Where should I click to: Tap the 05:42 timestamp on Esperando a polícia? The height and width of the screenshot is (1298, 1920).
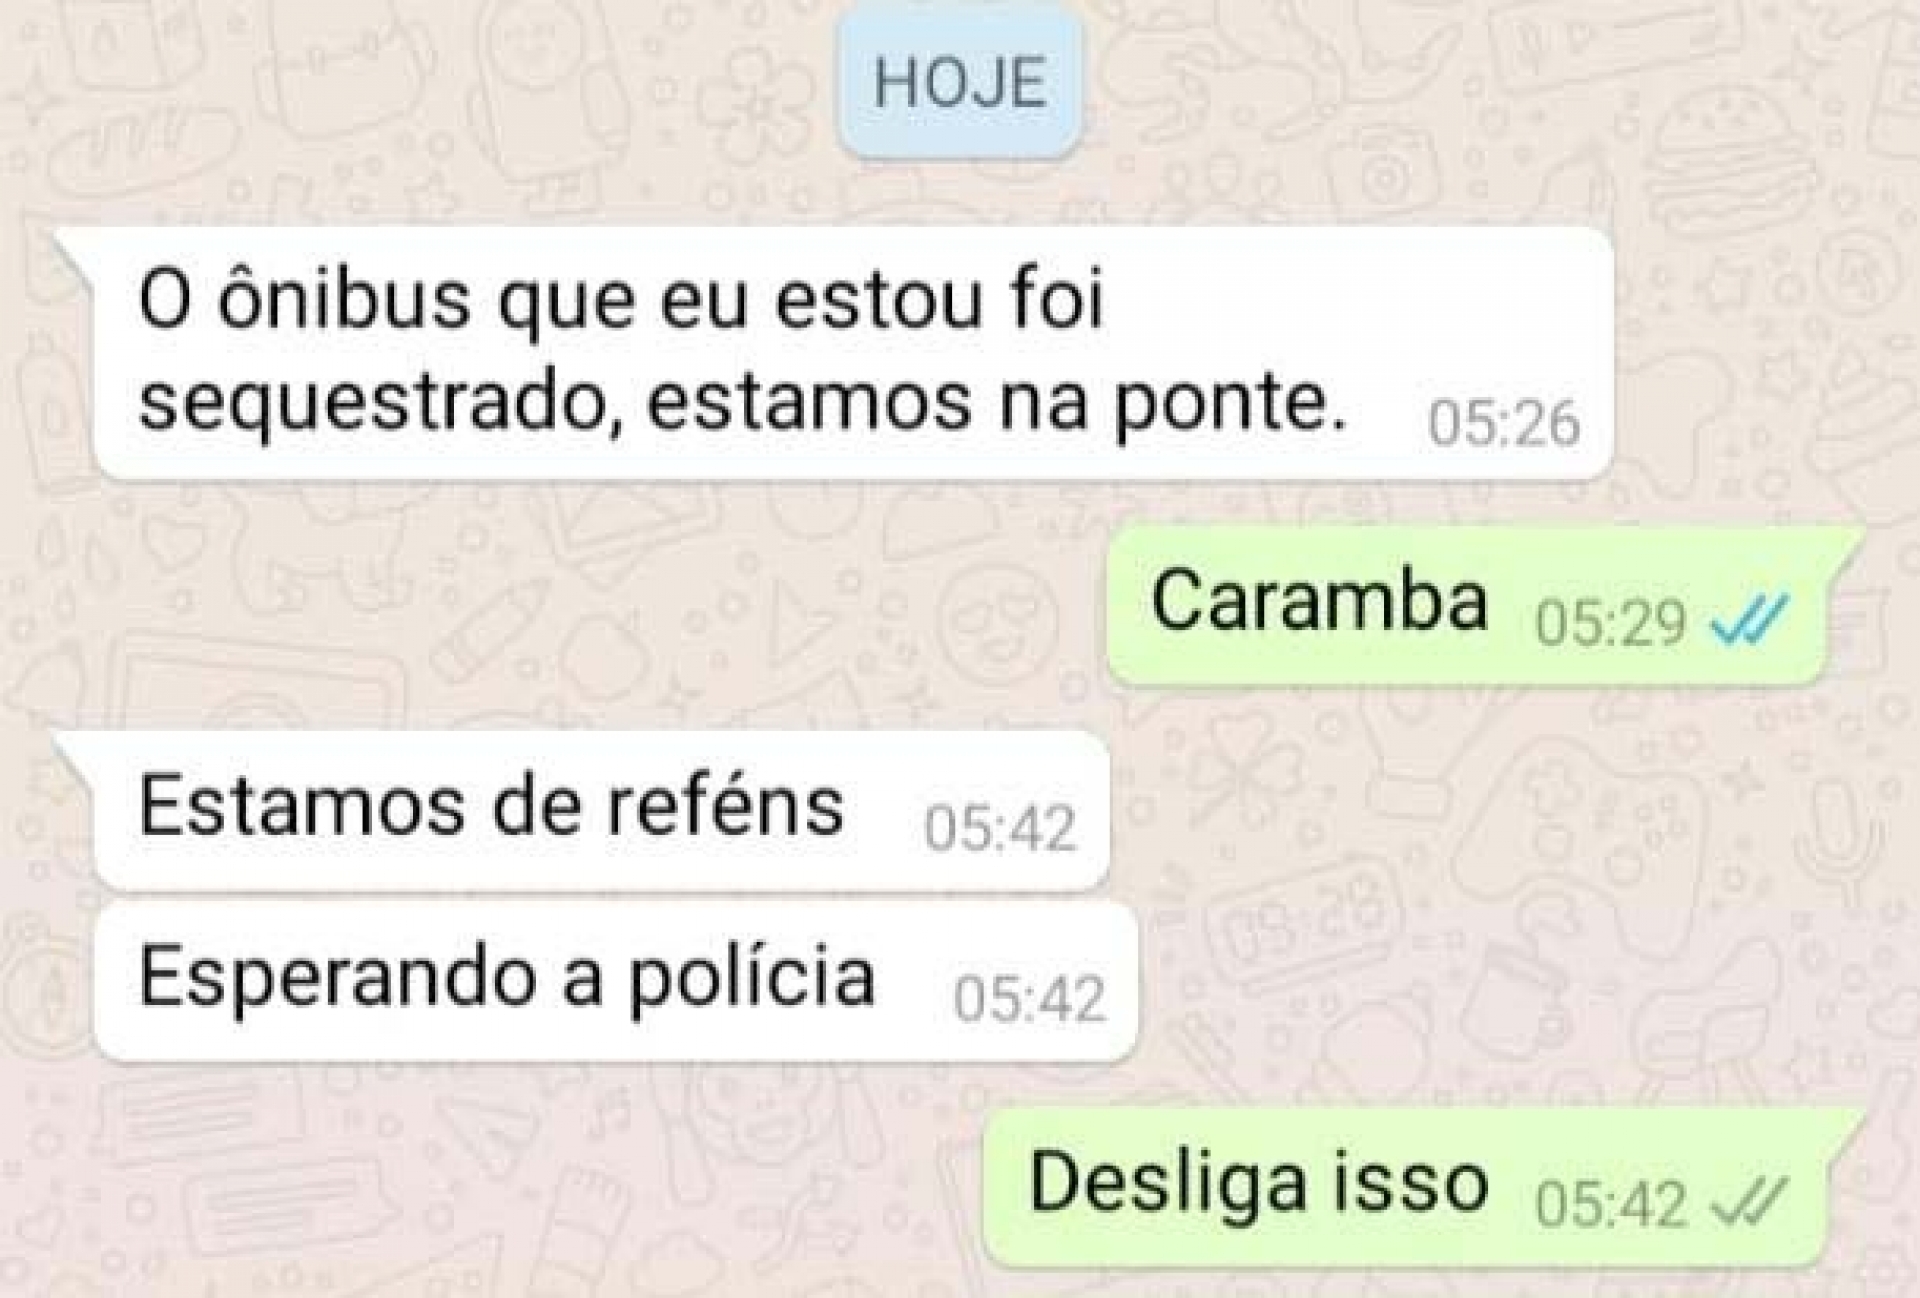click(x=1030, y=998)
